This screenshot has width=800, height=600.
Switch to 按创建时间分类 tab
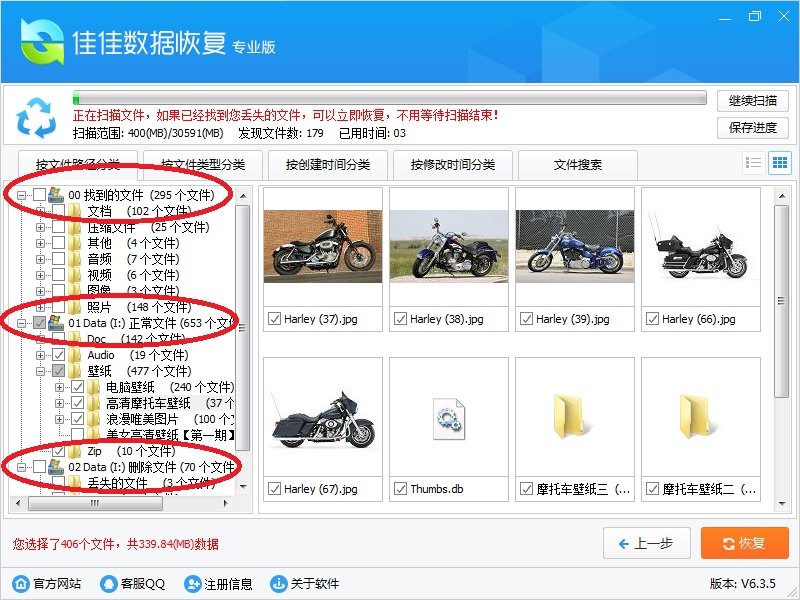click(328, 165)
